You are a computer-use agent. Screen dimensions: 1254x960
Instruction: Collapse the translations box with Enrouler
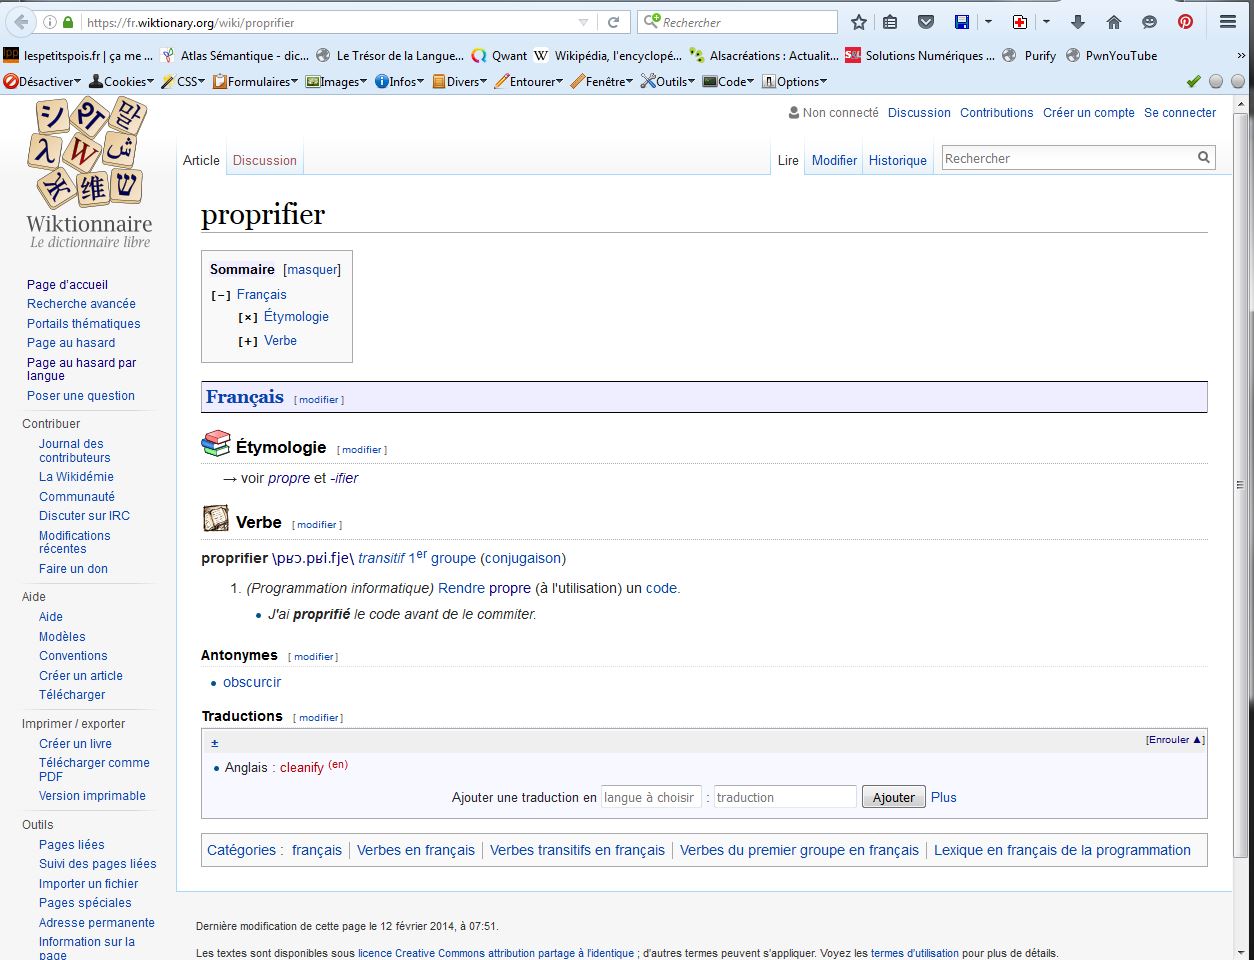1174,740
